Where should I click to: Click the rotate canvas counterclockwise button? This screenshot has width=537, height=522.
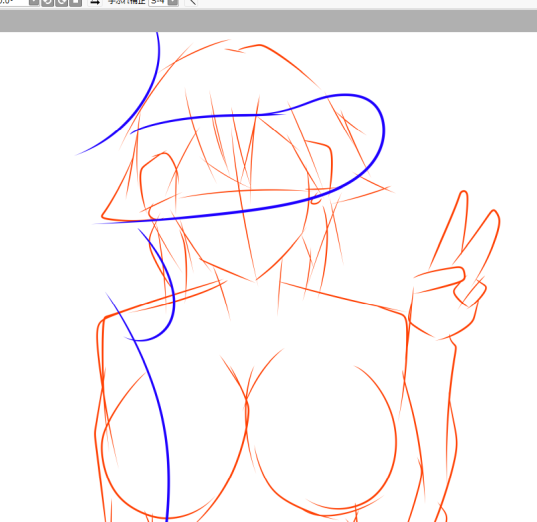48,2
